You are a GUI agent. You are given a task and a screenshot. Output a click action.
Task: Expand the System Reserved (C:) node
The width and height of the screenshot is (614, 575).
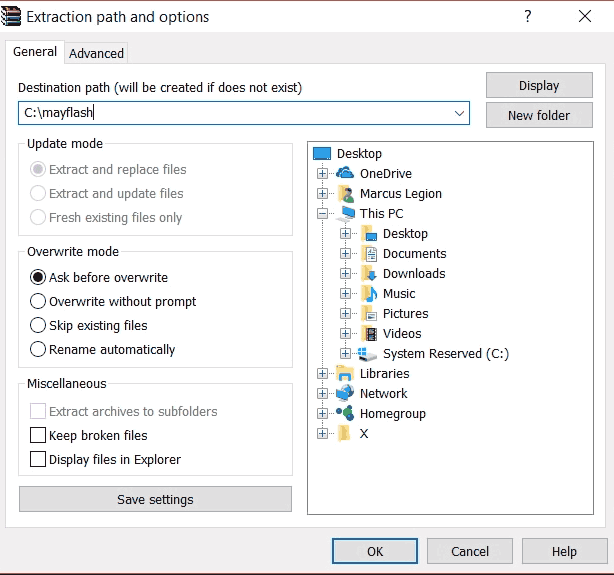pyautogui.click(x=345, y=353)
